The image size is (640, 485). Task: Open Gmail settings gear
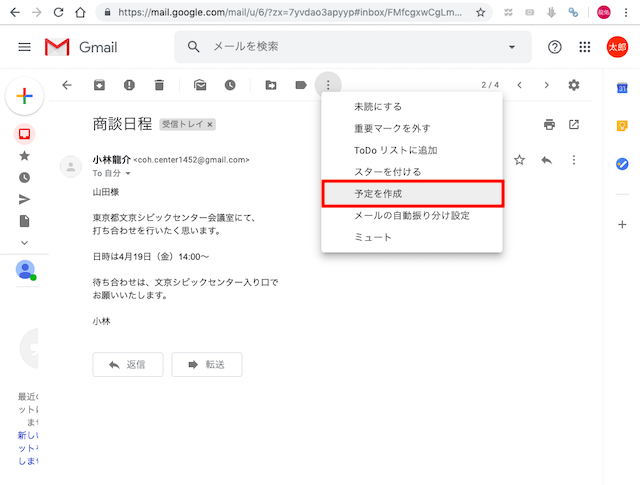click(x=574, y=85)
